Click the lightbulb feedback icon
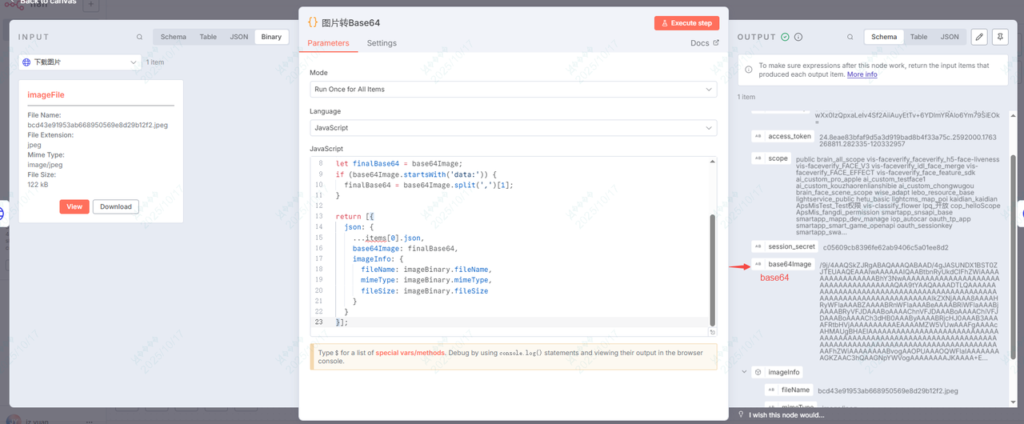Viewport: 1024px width, 424px height. (x=739, y=414)
